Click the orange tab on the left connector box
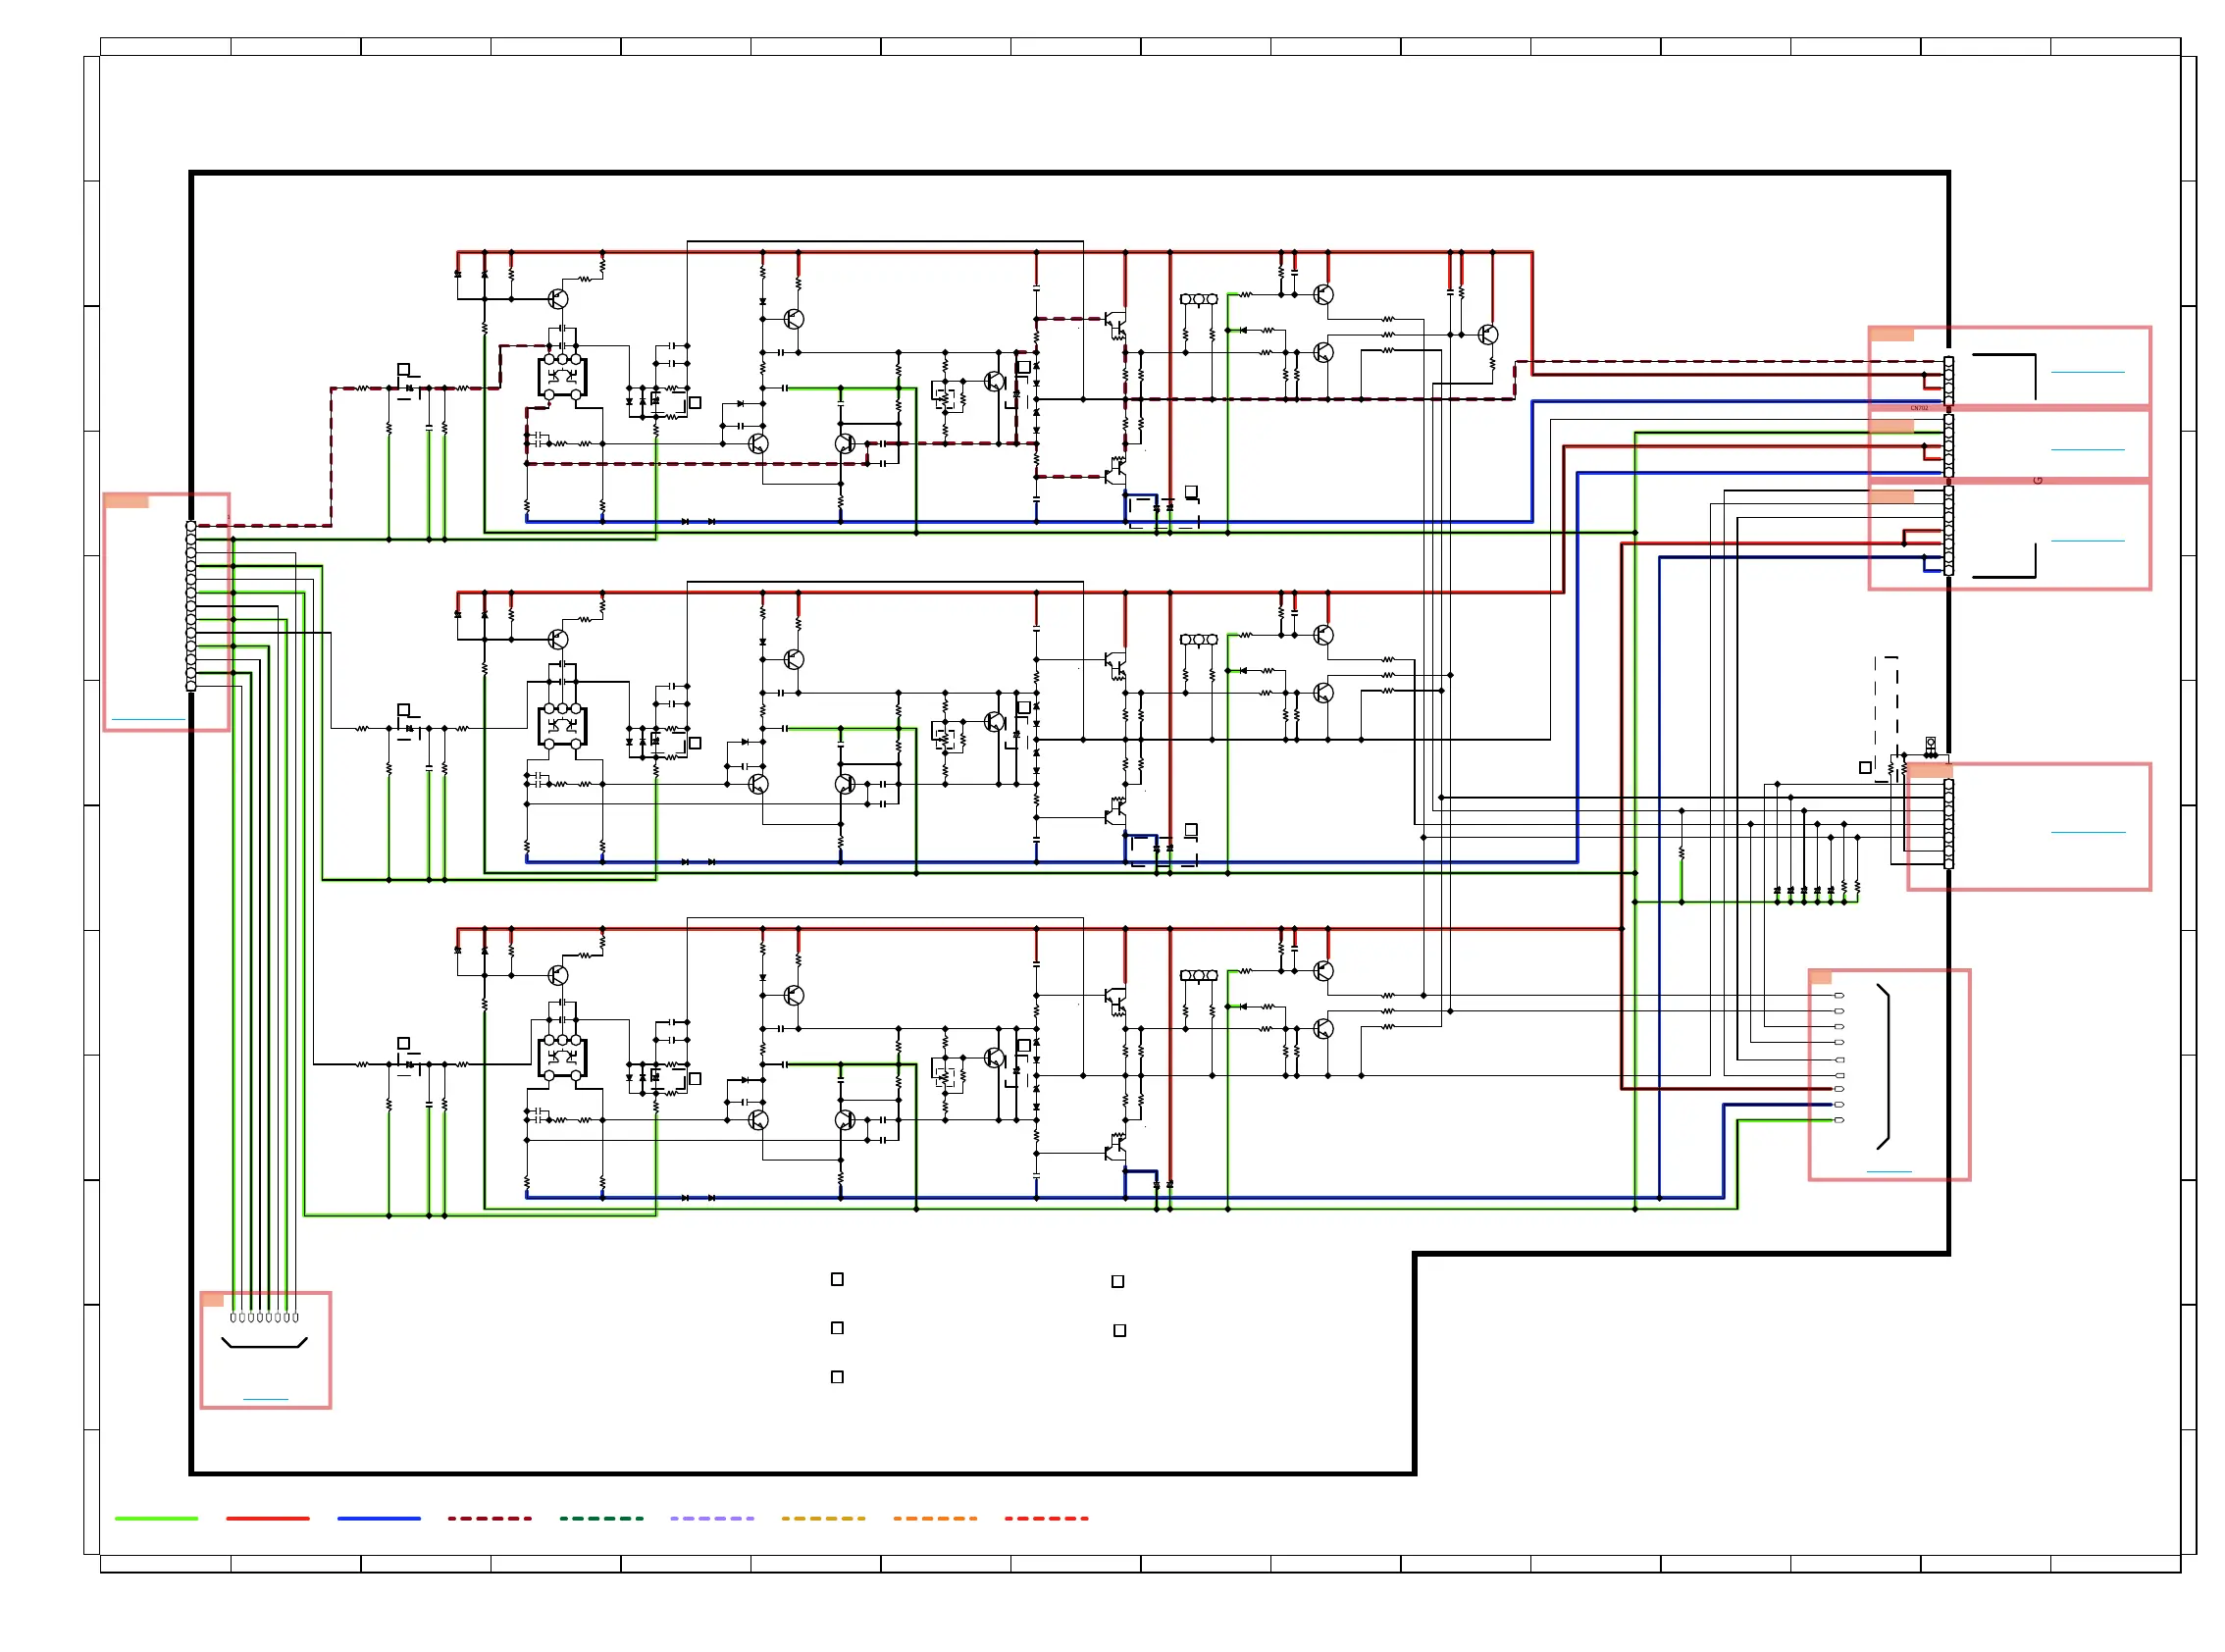The height and width of the screenshot is (1652, 2225). click(x=126, y=501)
